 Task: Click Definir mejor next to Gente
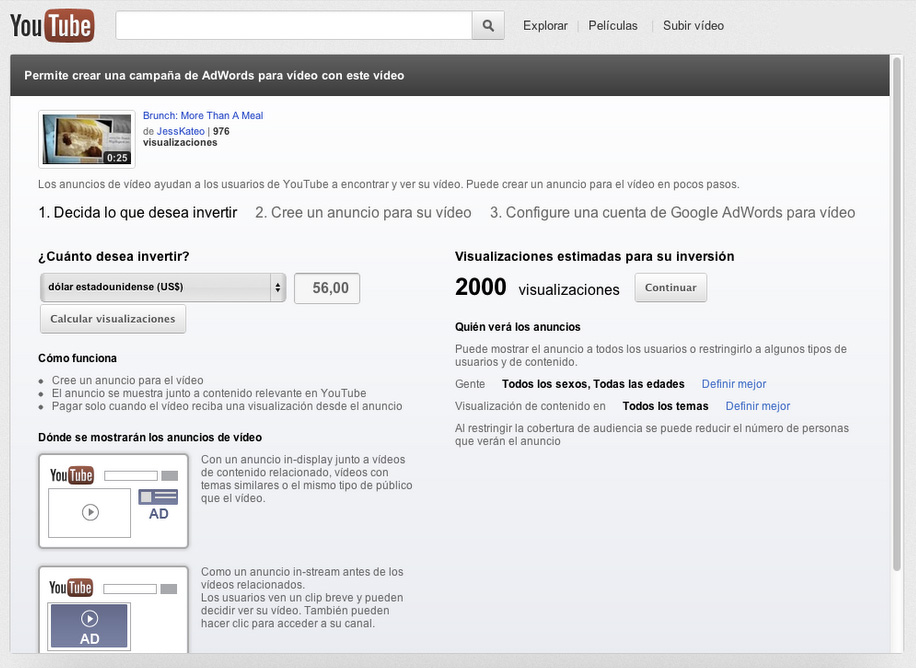(x=734, y=384)
